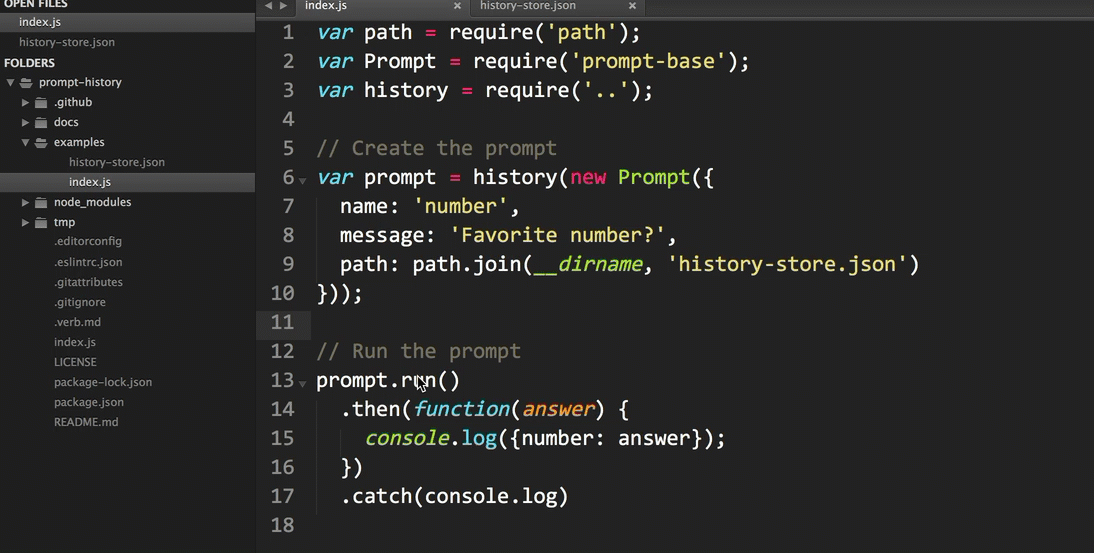Click the 'Run the prompt' comment
1094x553 pixels.
click(419, 351)
